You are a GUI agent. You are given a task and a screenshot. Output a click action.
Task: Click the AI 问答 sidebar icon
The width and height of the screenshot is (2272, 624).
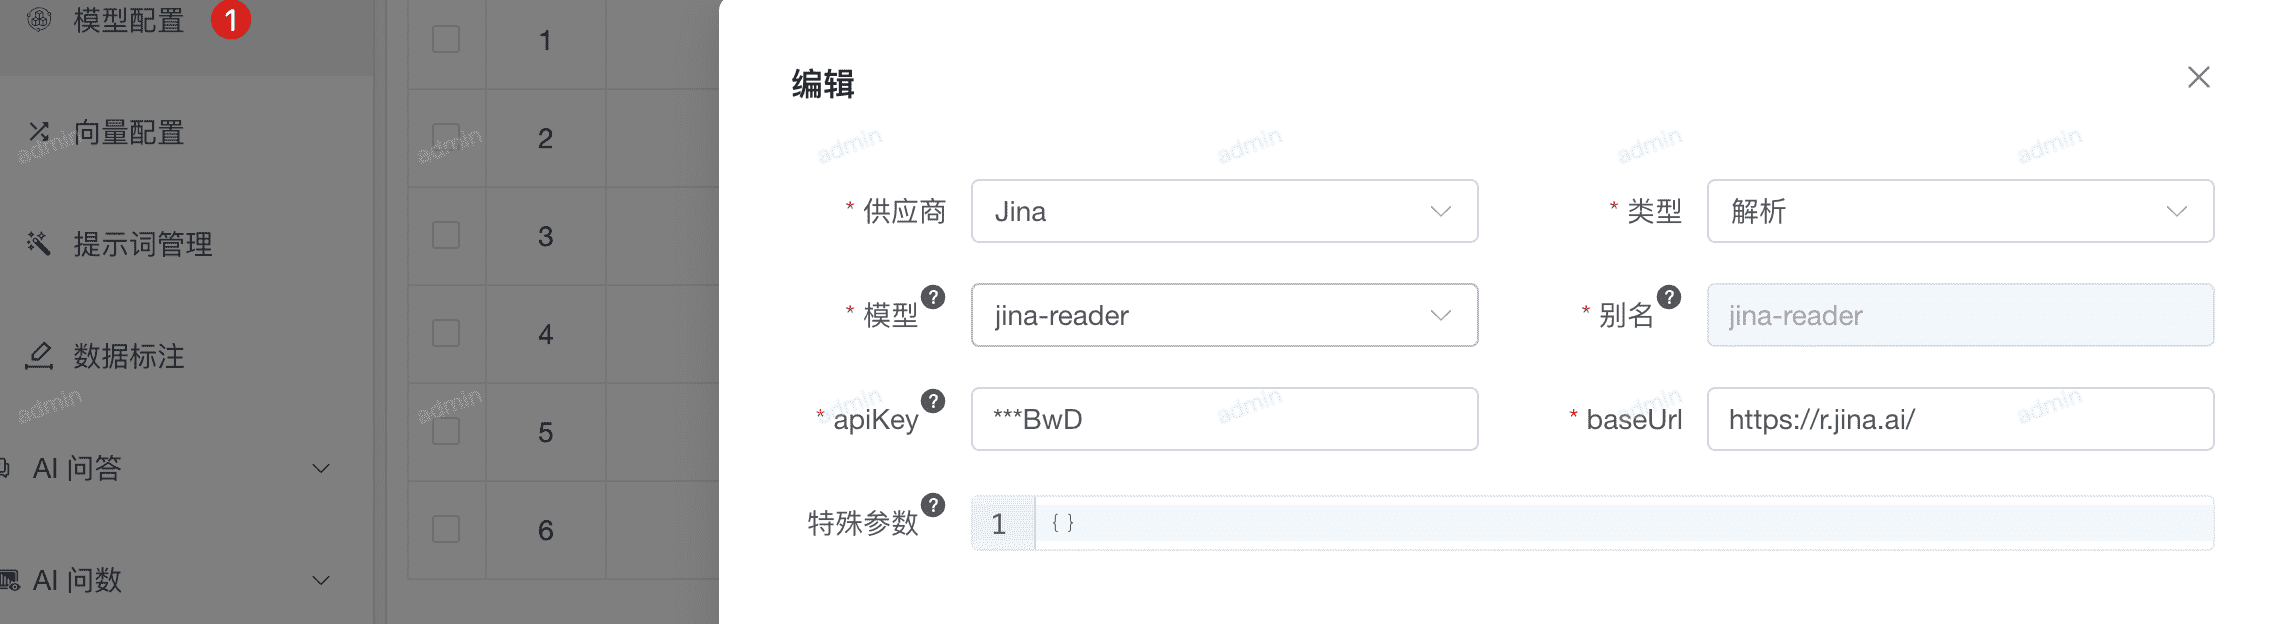[6, 468]
